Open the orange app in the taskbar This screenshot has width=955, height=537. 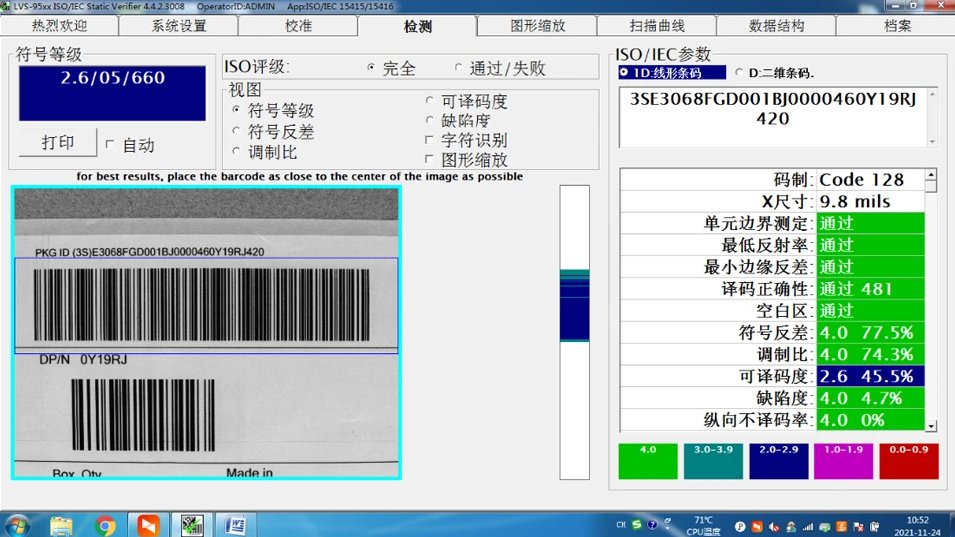pos(148,525)
